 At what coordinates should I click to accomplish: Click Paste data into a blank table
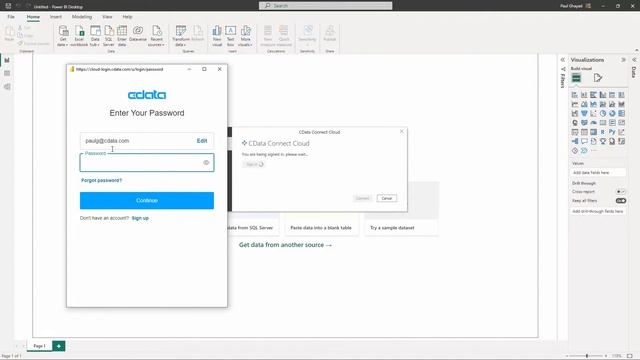coord(321,228)
